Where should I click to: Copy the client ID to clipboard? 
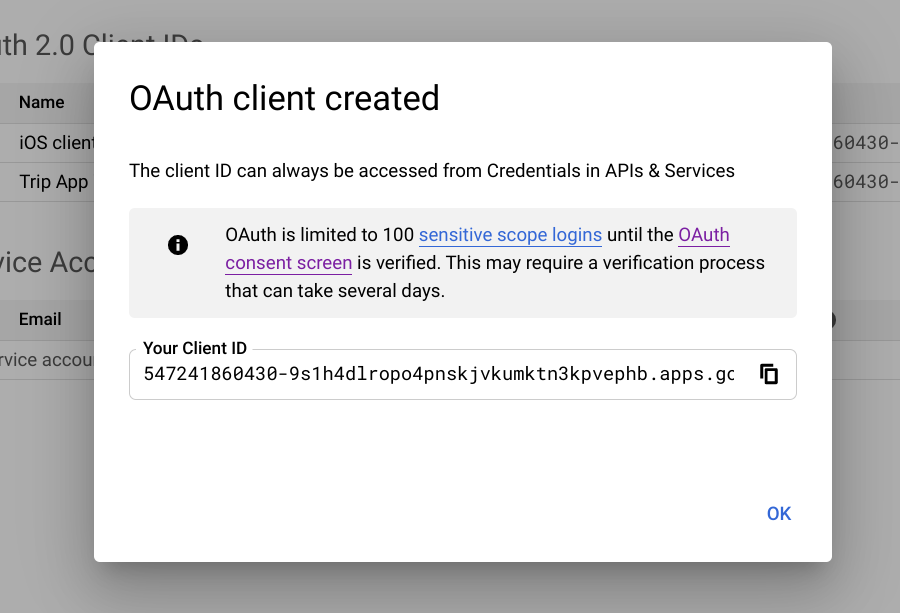click(769, 375)
